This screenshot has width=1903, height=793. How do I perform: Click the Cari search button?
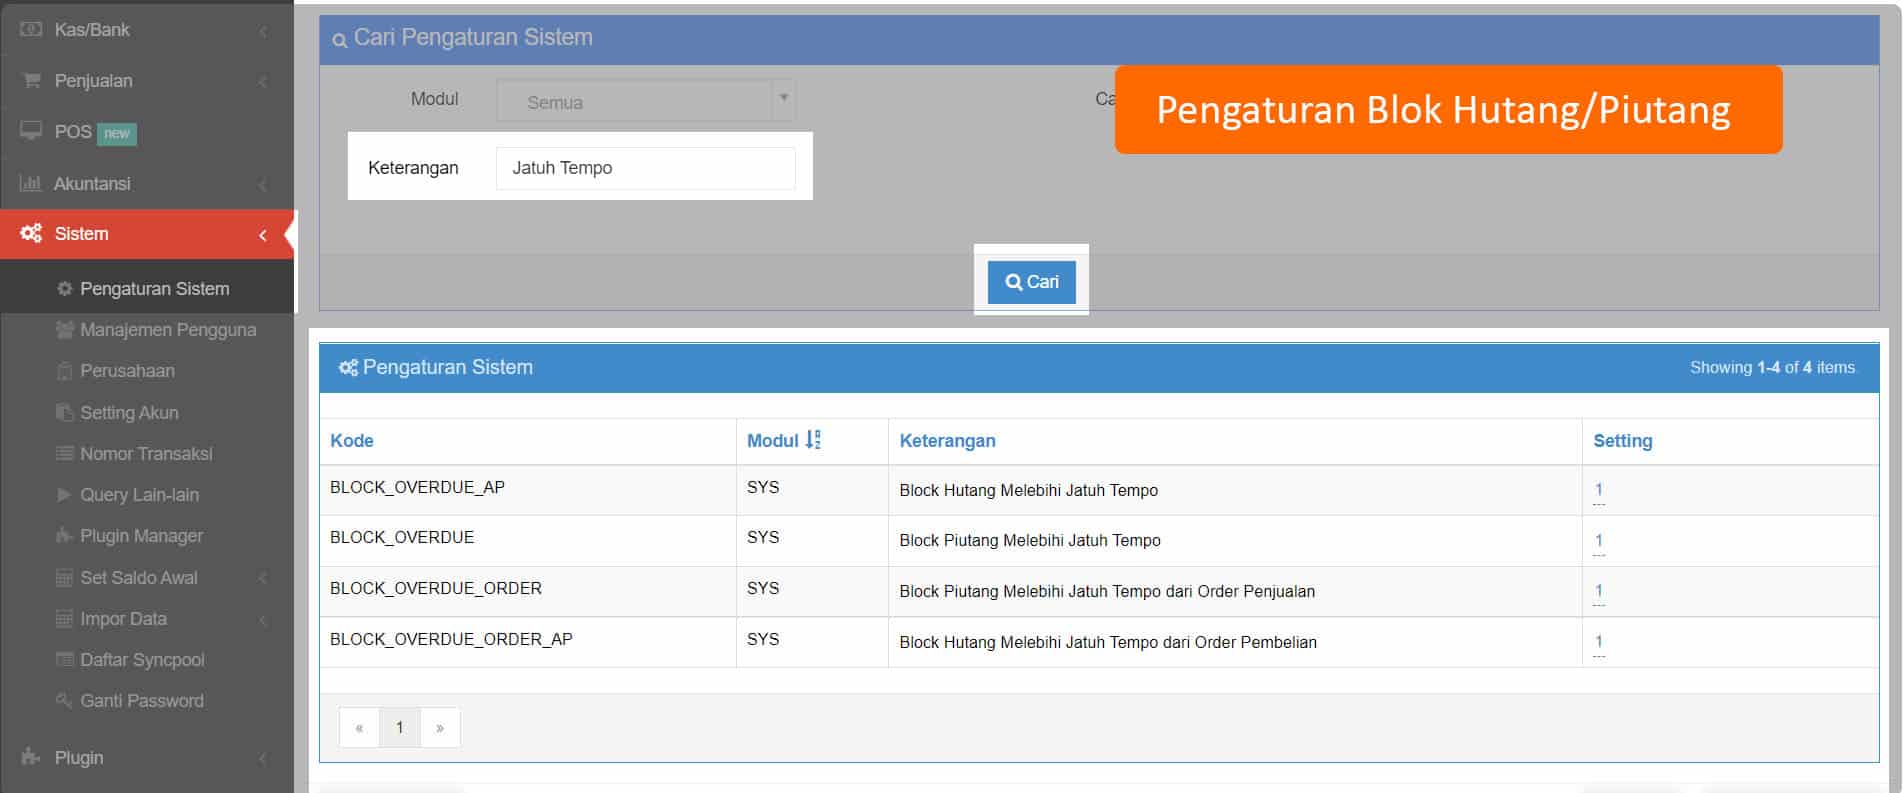click(x=1031, y=282)
